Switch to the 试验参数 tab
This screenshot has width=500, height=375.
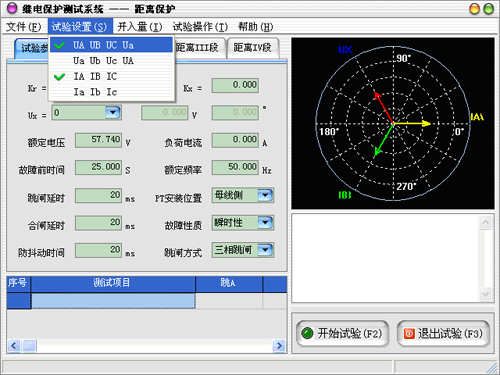32,49
